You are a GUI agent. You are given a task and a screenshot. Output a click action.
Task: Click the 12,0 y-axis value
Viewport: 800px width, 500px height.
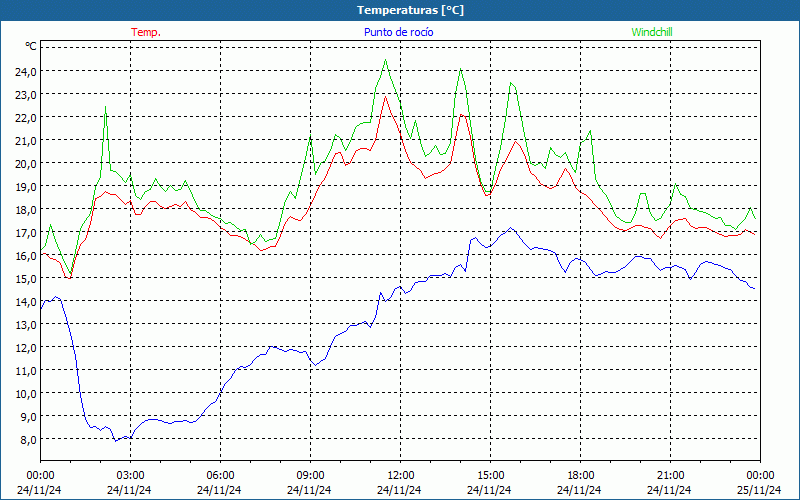tap(26, 347)
